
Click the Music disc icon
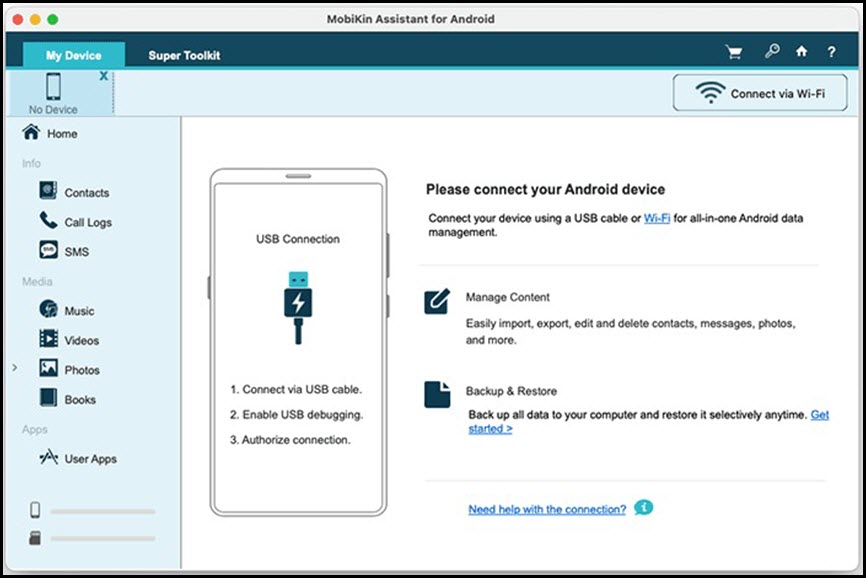(48, 309)
